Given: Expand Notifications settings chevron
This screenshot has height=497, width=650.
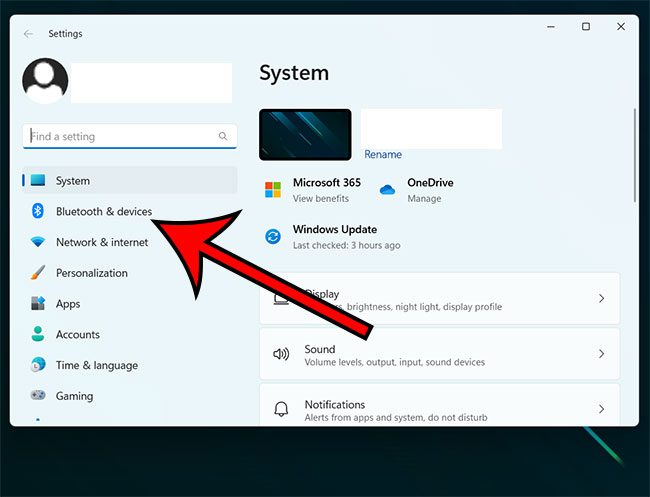Looking at the screenshot, I should pyautogui.click(x=601, y=409).
